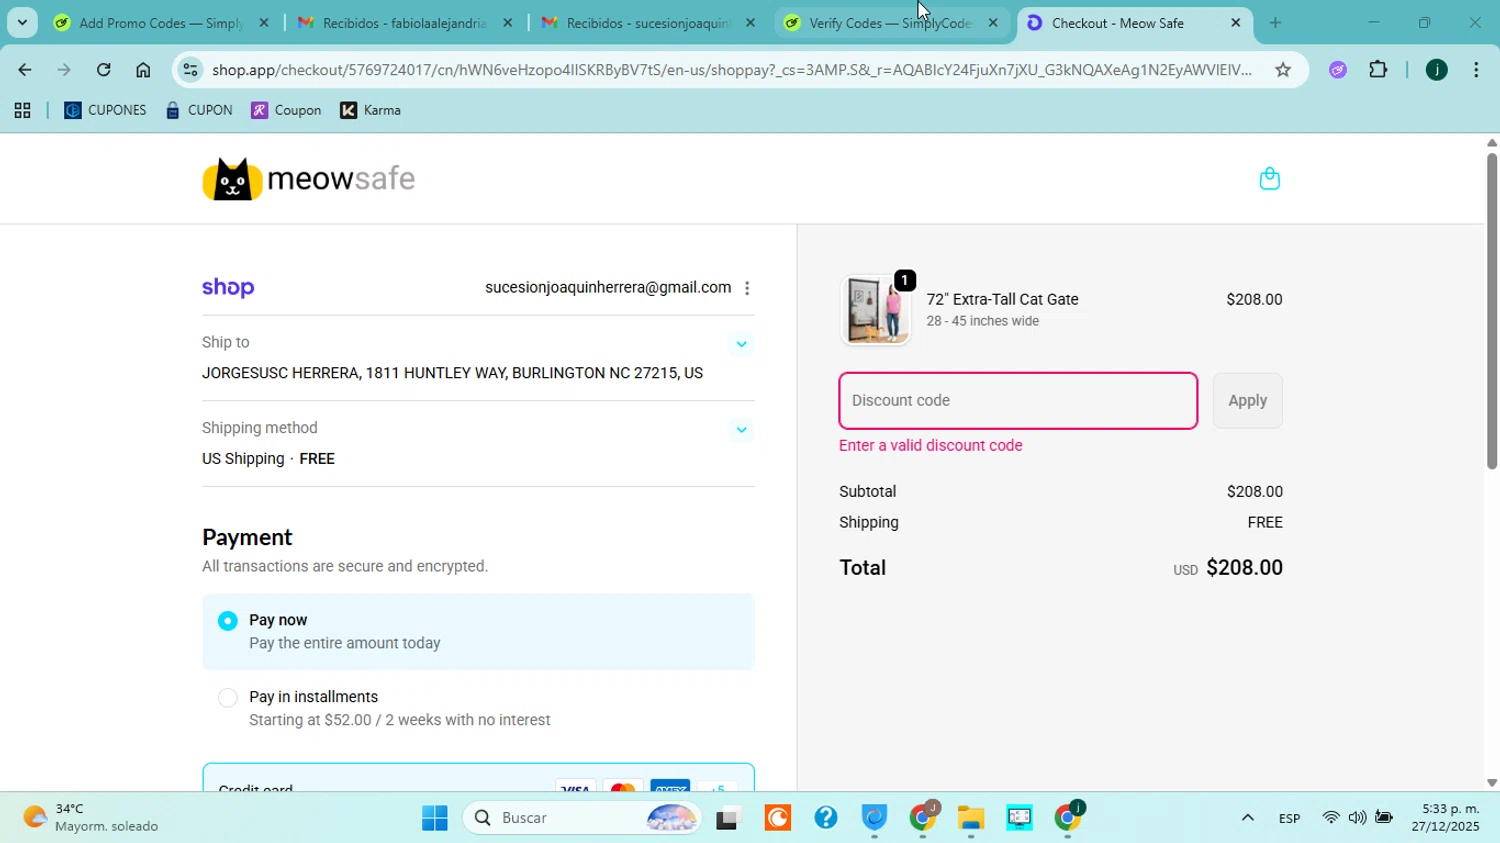Switch to Recibidos sucesionjoaquin Gmail tab
This screenshot has width=1500, height=843.
pyautogui.click(x=648, y=22)
